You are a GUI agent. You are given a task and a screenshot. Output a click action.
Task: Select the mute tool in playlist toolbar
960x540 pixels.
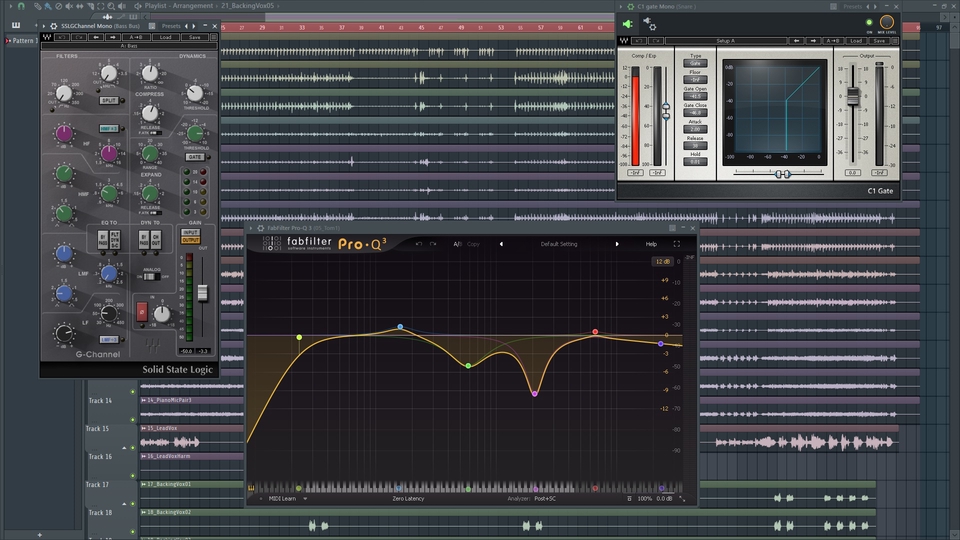click(69, 6)
